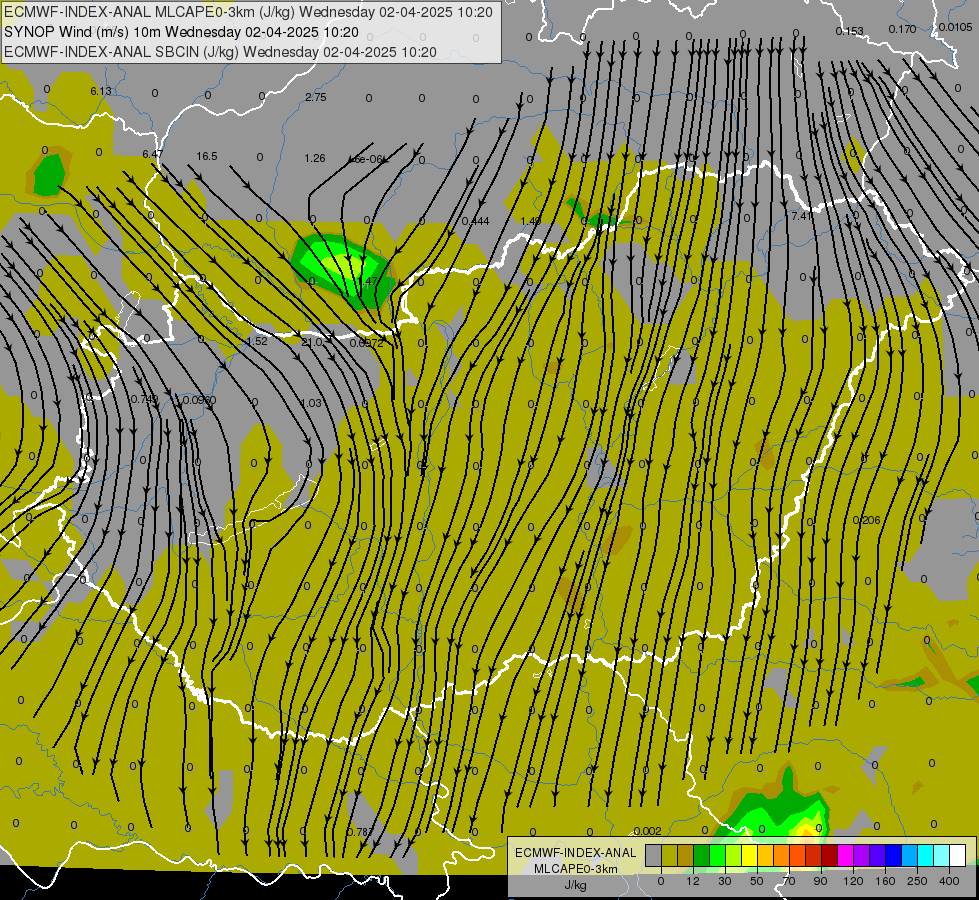Click the legend title MLCAPE0-3km
The image size is (979, 900).
pyautogui.click(x=575, y=869)
